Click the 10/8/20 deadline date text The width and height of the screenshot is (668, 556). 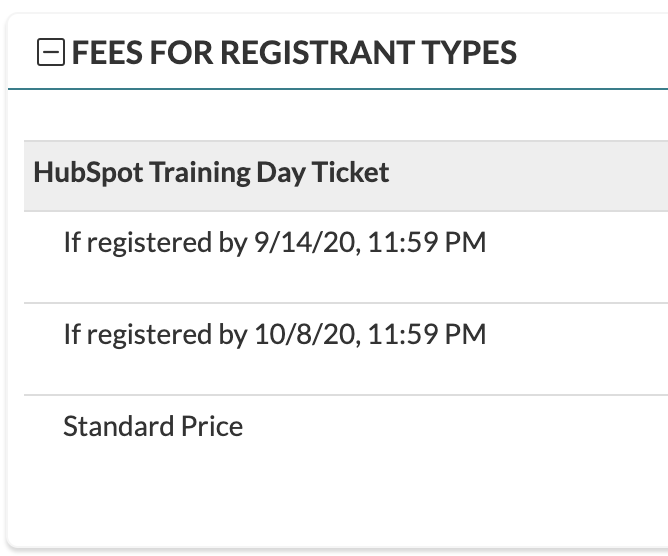(x=305, y=334)
